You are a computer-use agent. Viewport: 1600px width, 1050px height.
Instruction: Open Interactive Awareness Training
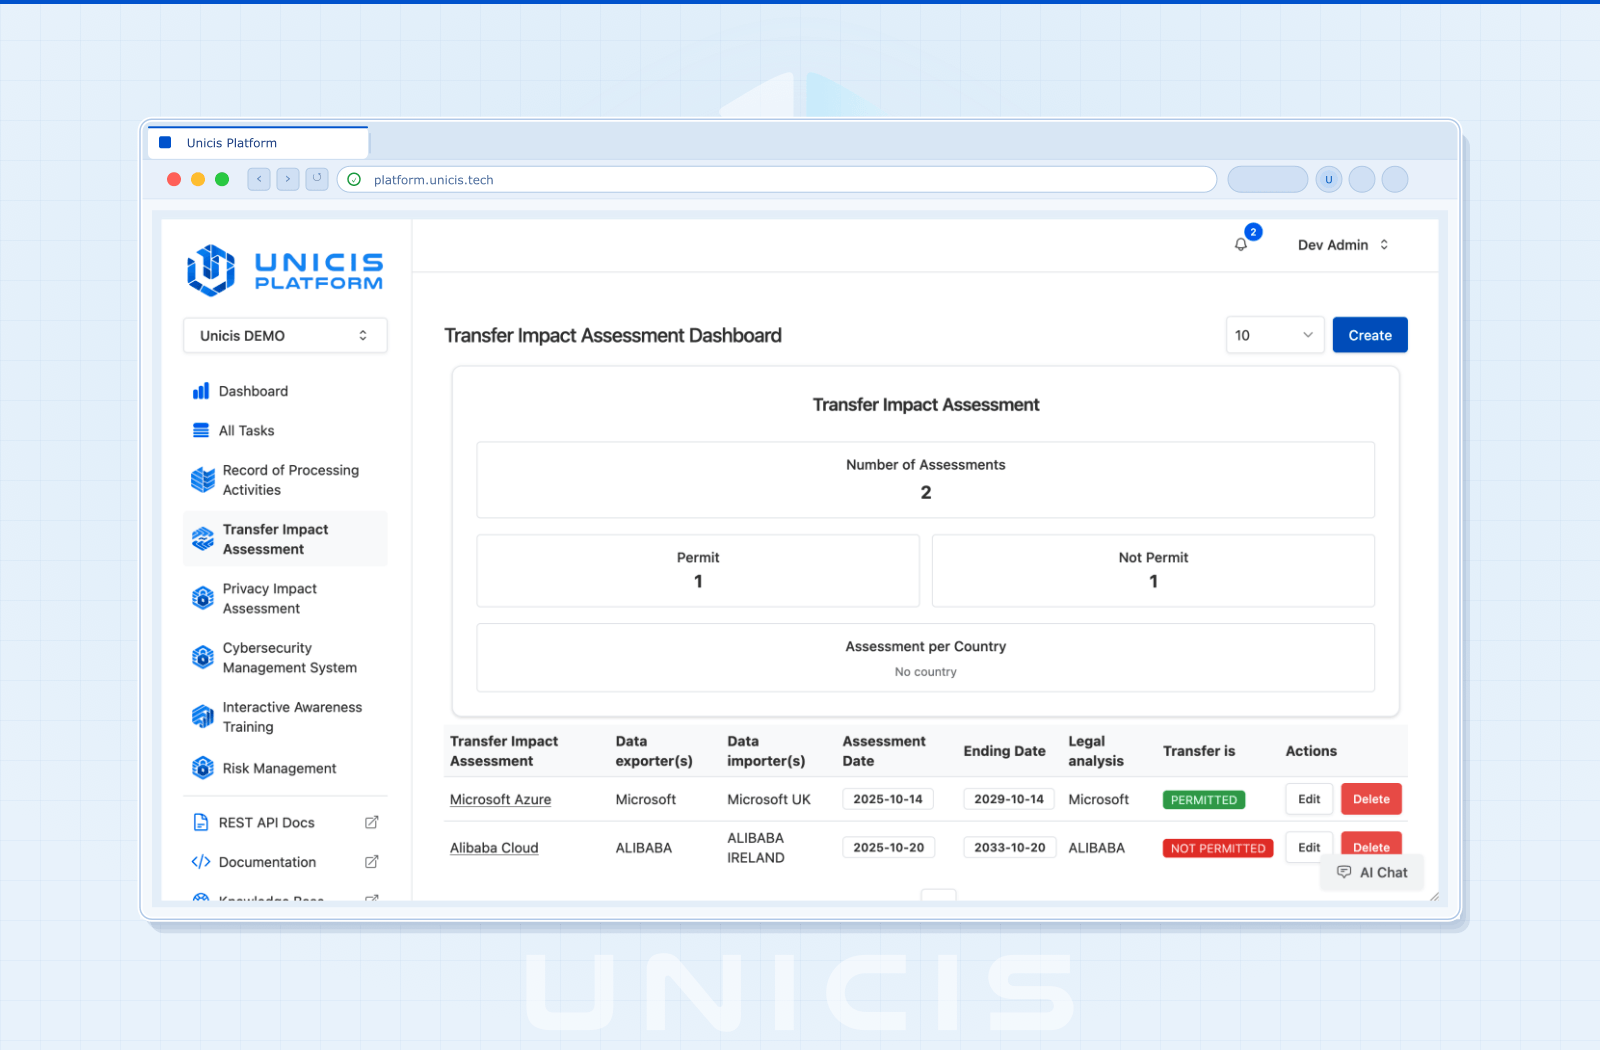point(285,717)
